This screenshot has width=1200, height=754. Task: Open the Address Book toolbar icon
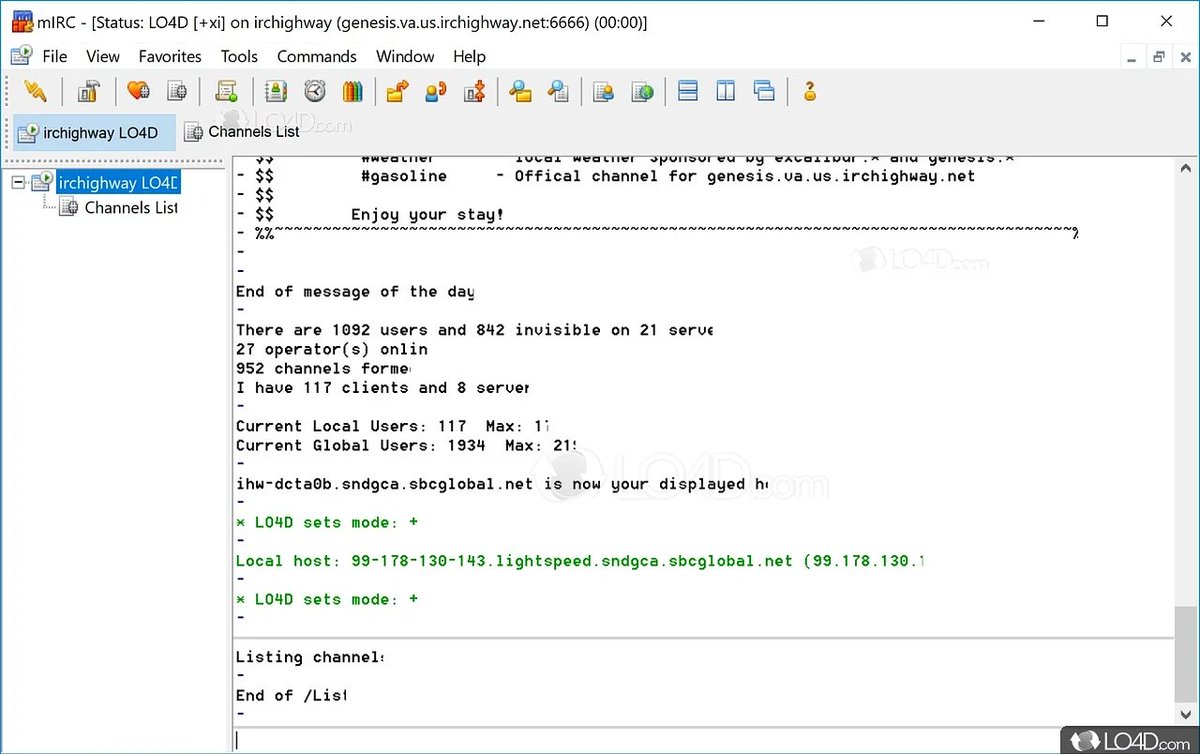(275, 91)
